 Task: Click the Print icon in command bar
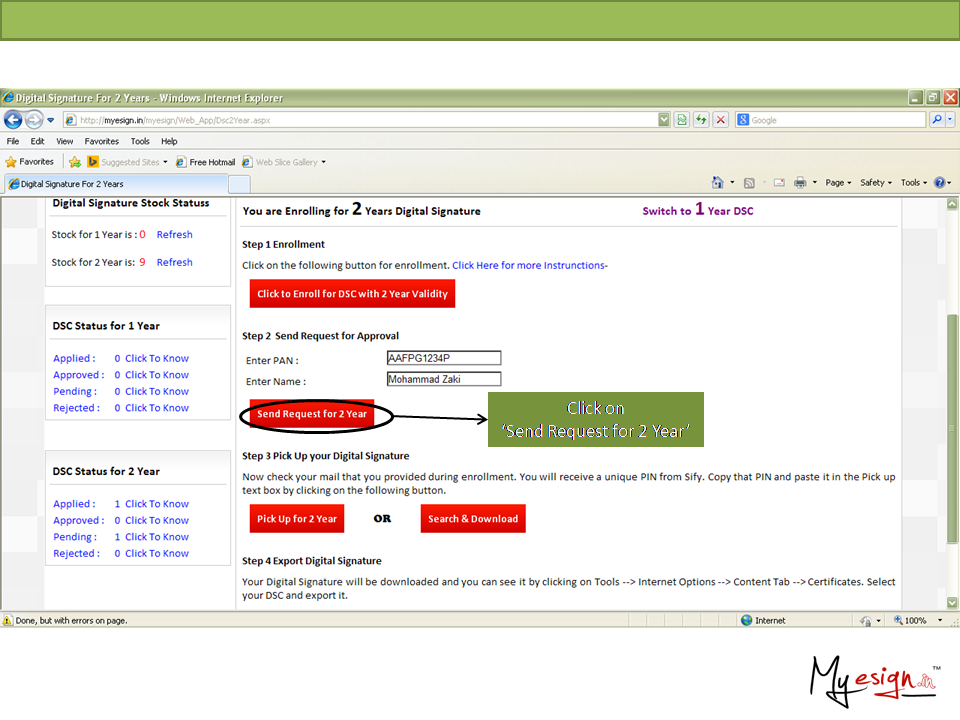800,183
